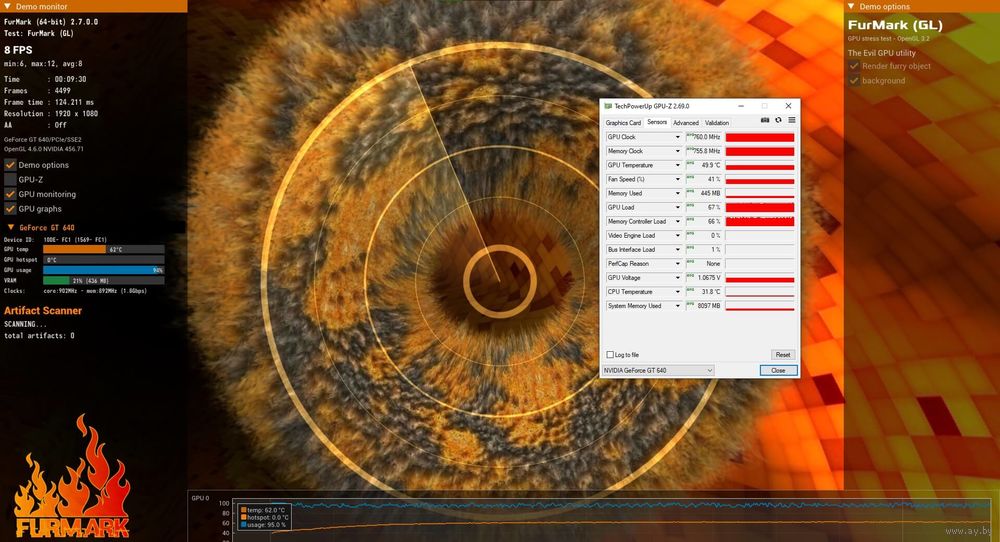Click the GPU-Z refresh icon
The image size is (1000, 542).
[x=778, y=121]
